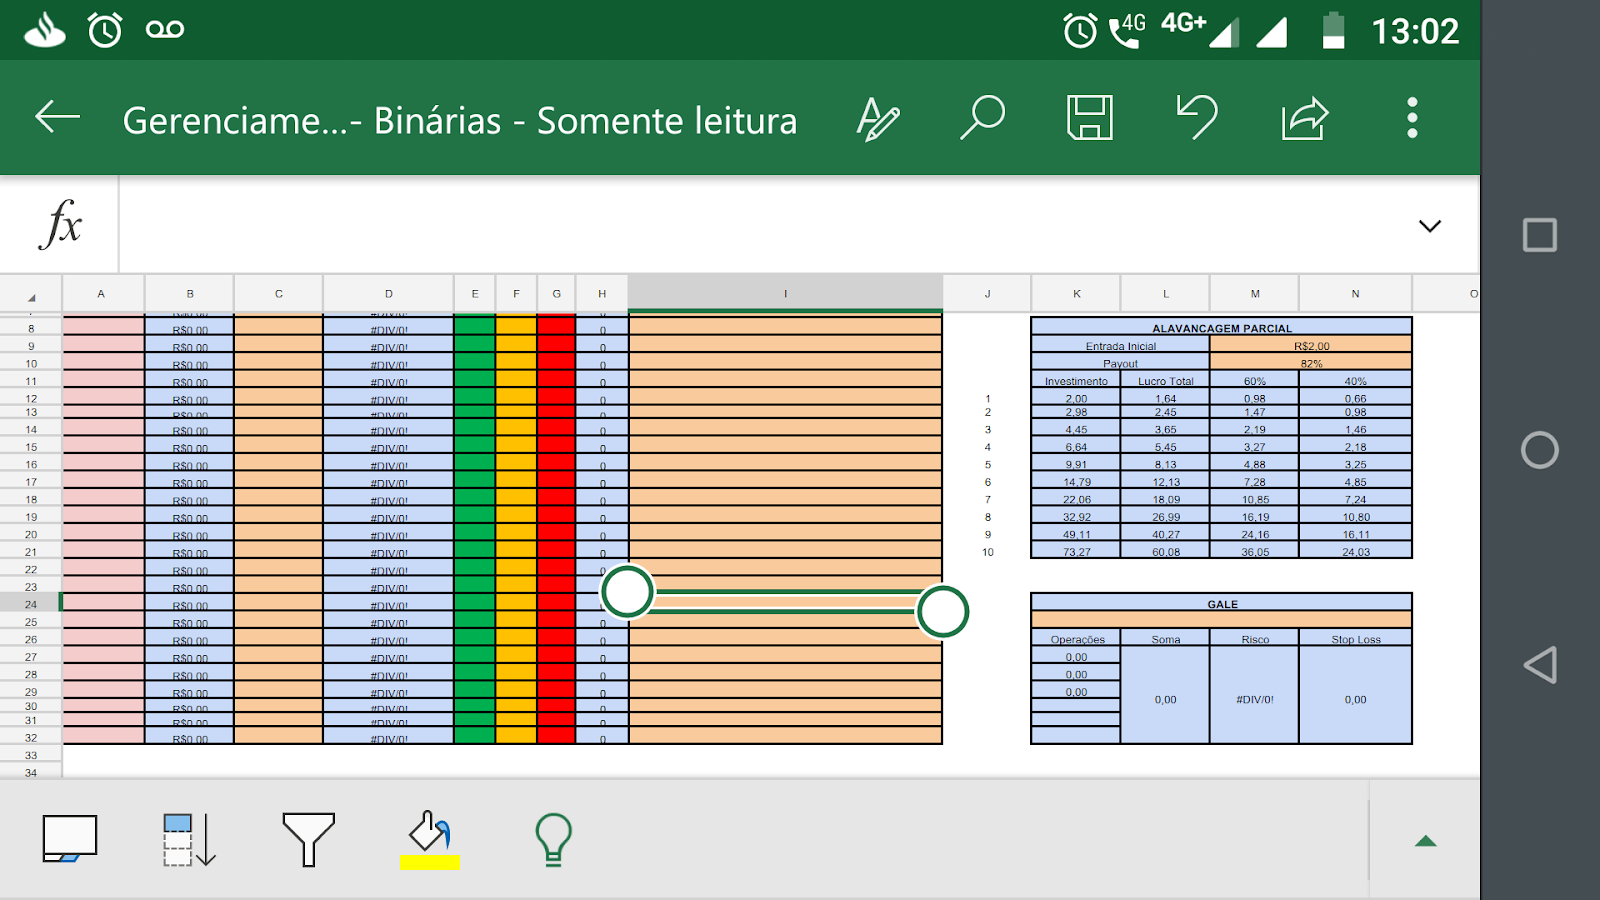Open the font formatting editor

[879, 117]
